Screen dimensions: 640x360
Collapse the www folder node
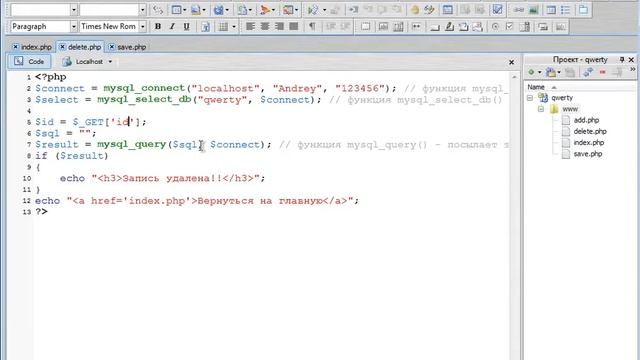(x=541, y=109)
